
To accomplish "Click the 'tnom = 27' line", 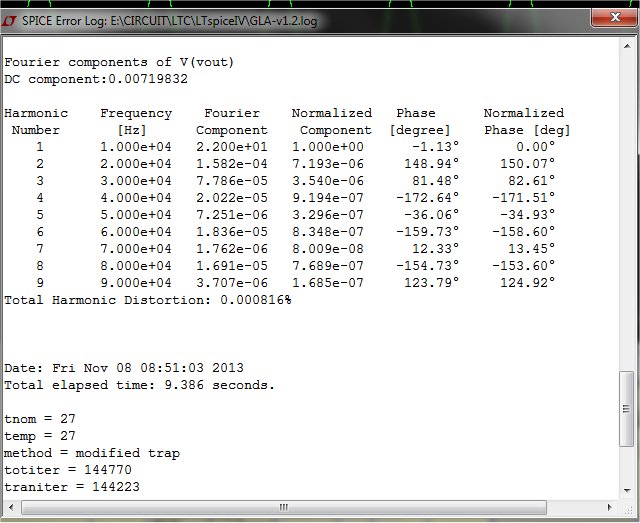I will coord(40,419).
